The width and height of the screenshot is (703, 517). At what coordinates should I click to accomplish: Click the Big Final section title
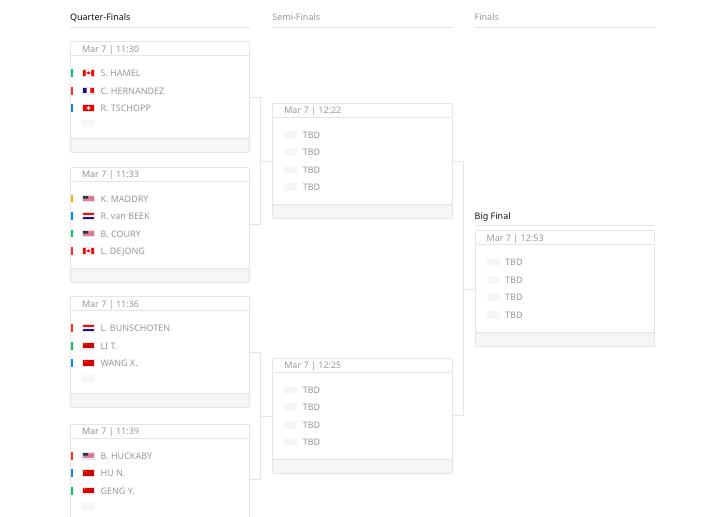tap(492, 216)
